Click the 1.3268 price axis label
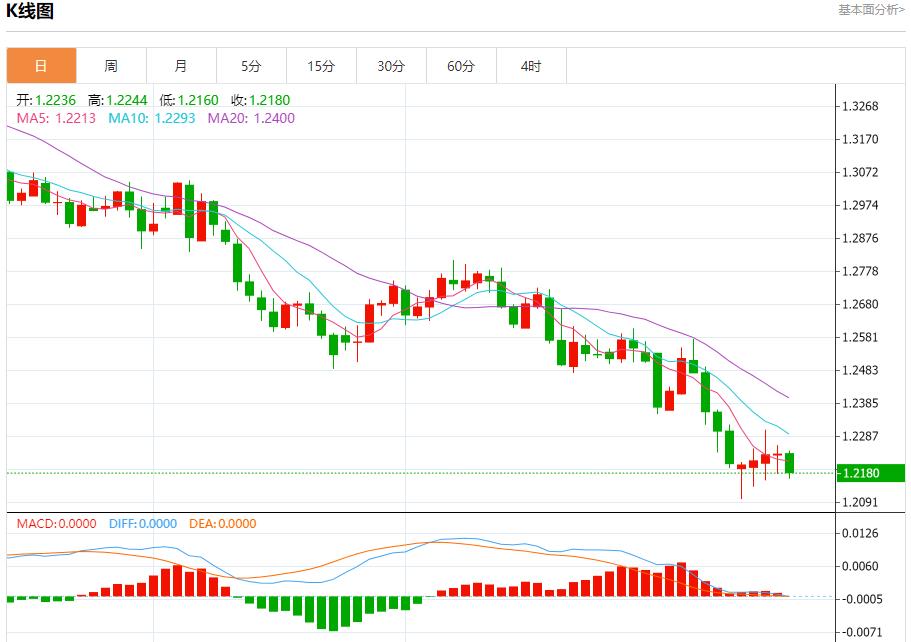 pyautogui.click(x=860, y=107)
